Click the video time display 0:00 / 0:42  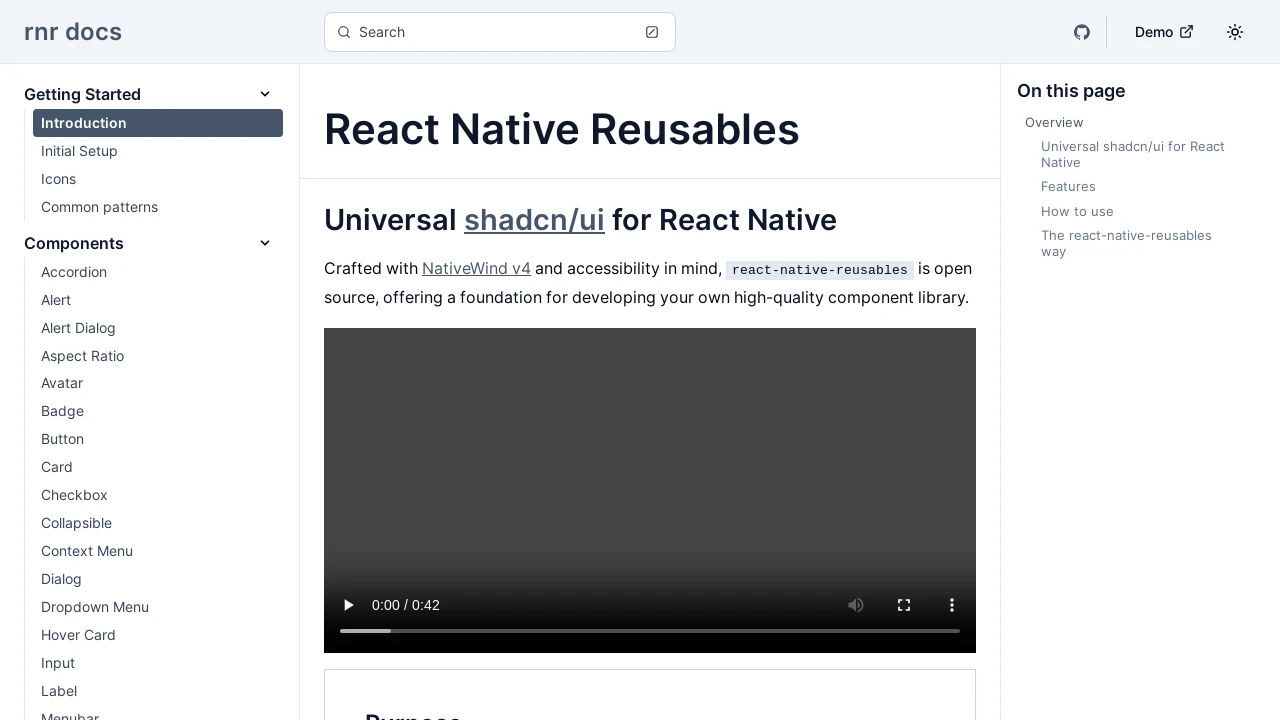click(x=406, y=605)
